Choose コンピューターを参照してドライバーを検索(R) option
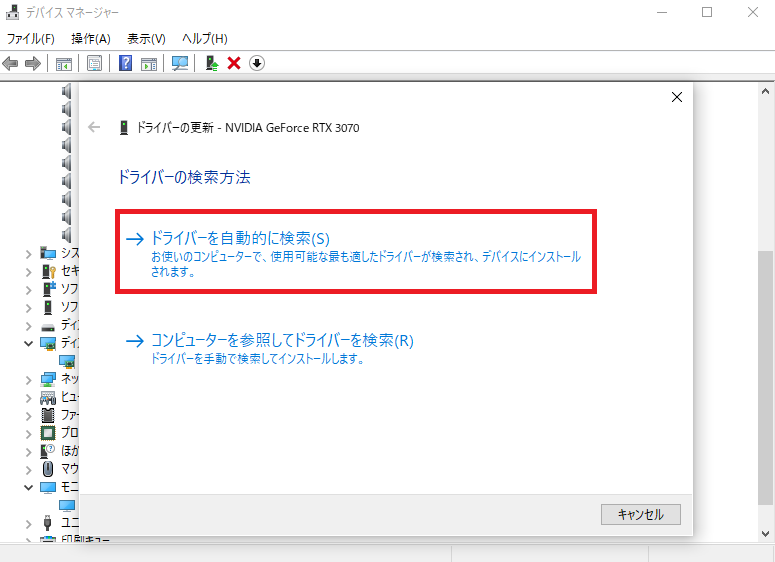This screenshot has width=775, height=562. click(270, 348)
